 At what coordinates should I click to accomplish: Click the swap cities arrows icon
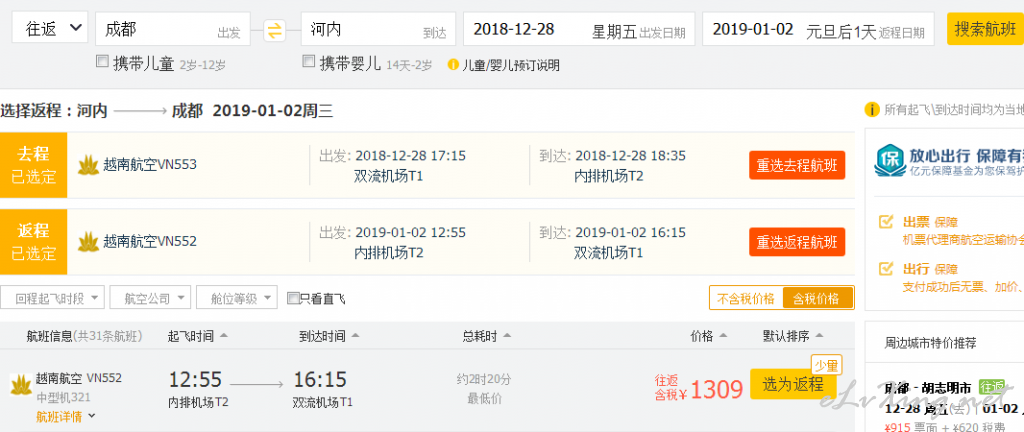coord(275,30)
